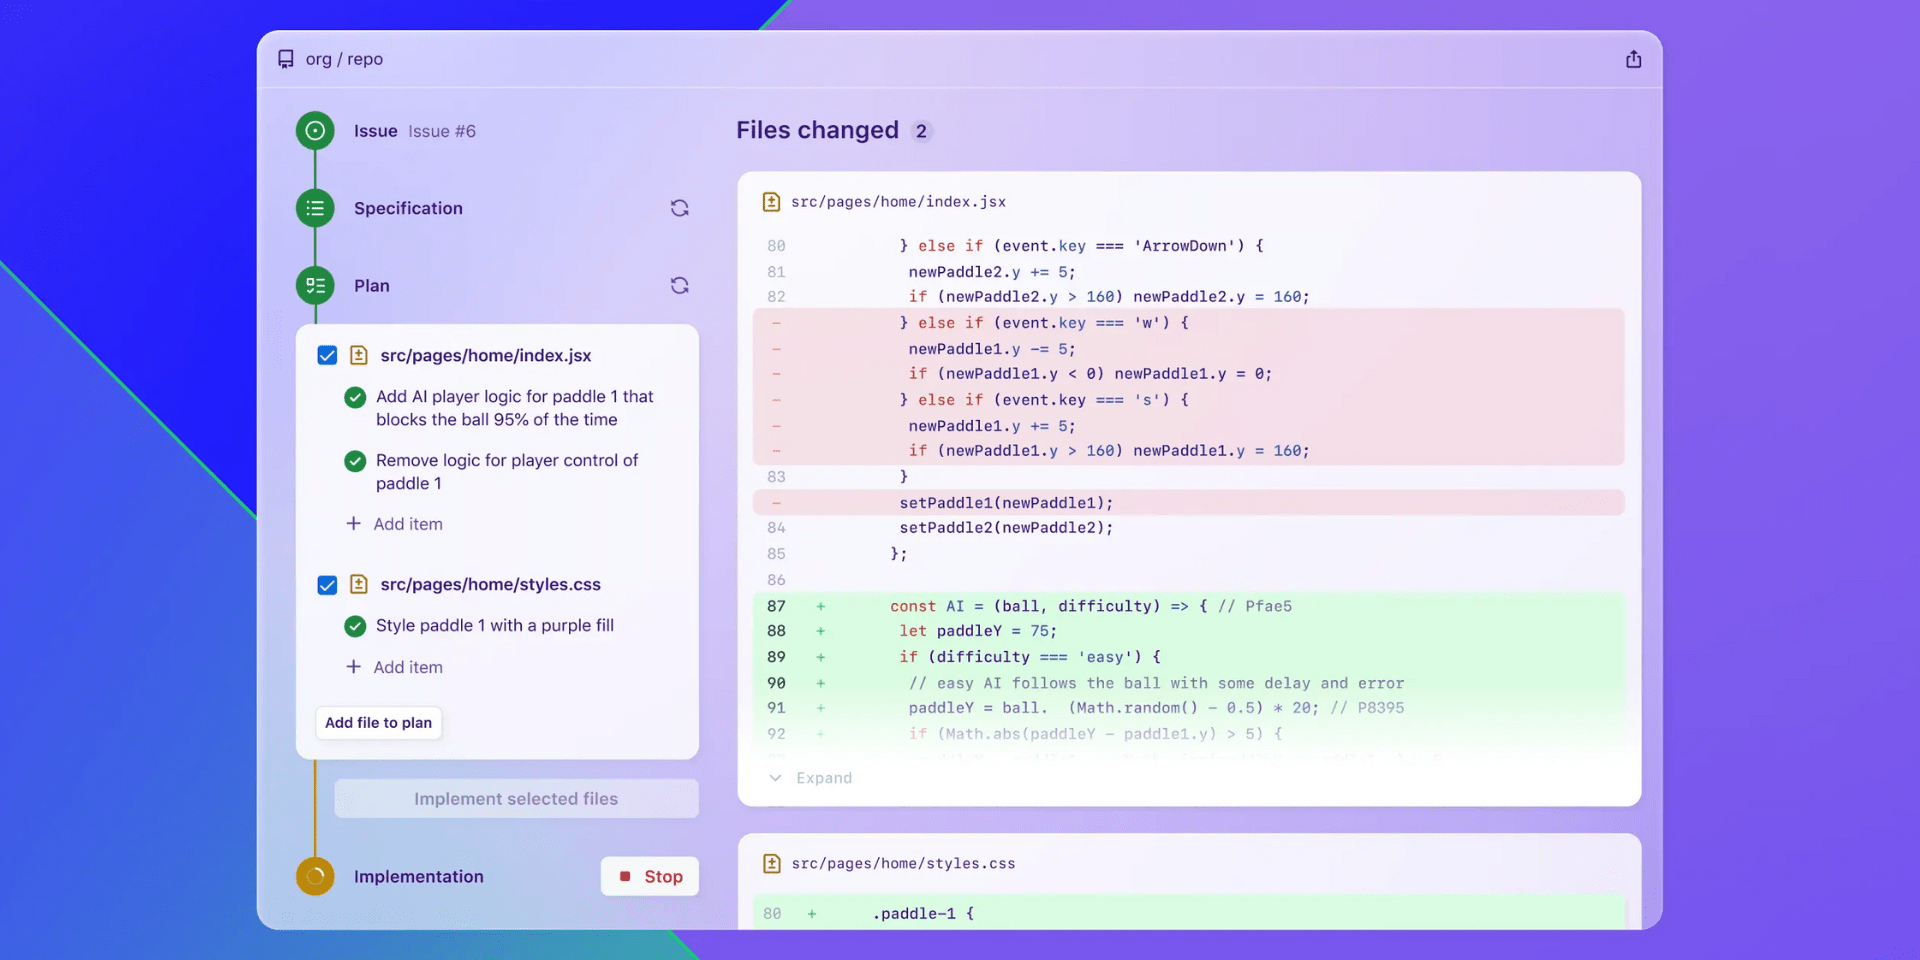Toggle the green check on 'Style paddle 1 with a purple fill'
The height and width of the screenshot is (960, 1920).
(x=355, y=626)
